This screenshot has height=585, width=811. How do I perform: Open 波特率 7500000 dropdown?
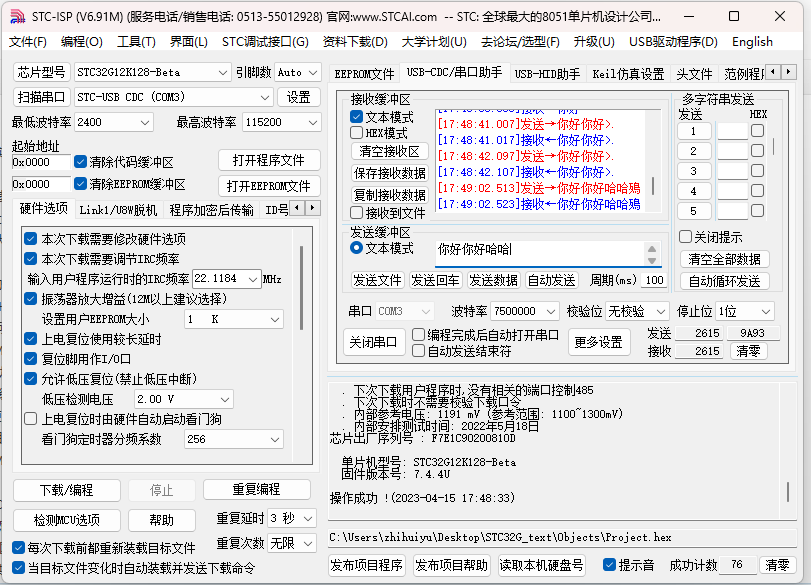(x=524, y=311)
